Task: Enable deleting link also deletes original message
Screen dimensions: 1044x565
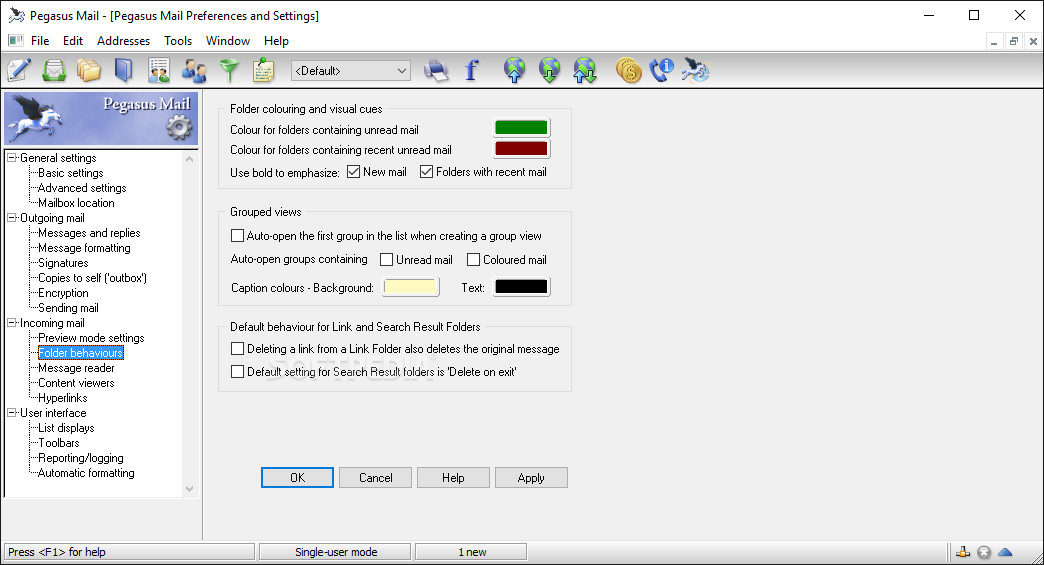Action: (237, 349)
